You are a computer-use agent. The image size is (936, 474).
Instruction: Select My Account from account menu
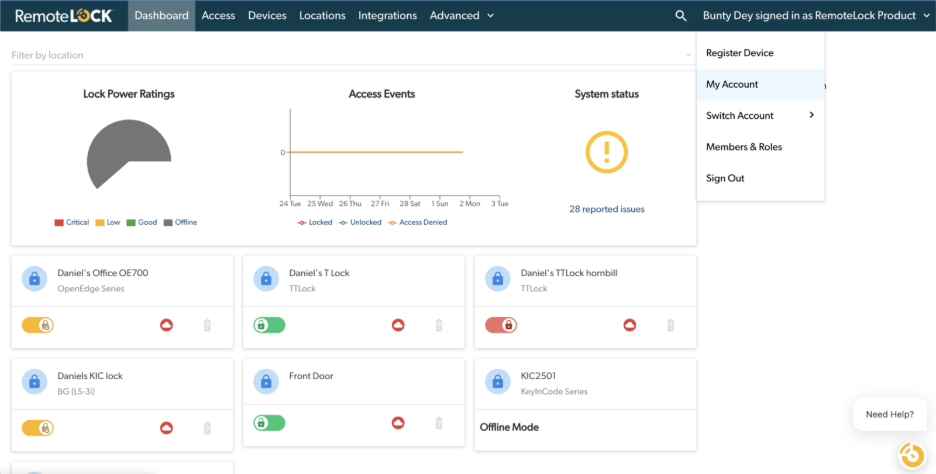(760, 84)
